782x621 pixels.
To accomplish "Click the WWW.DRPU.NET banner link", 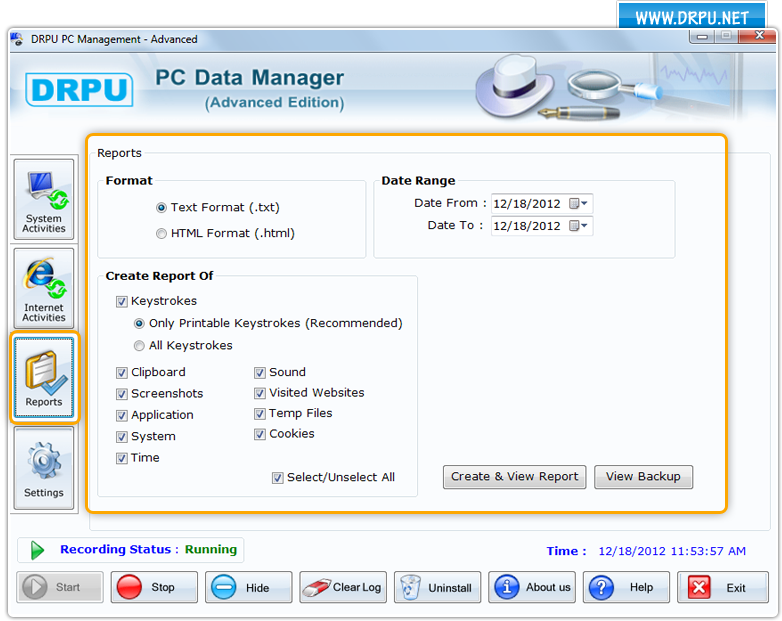I will click(x=692, y=18).
